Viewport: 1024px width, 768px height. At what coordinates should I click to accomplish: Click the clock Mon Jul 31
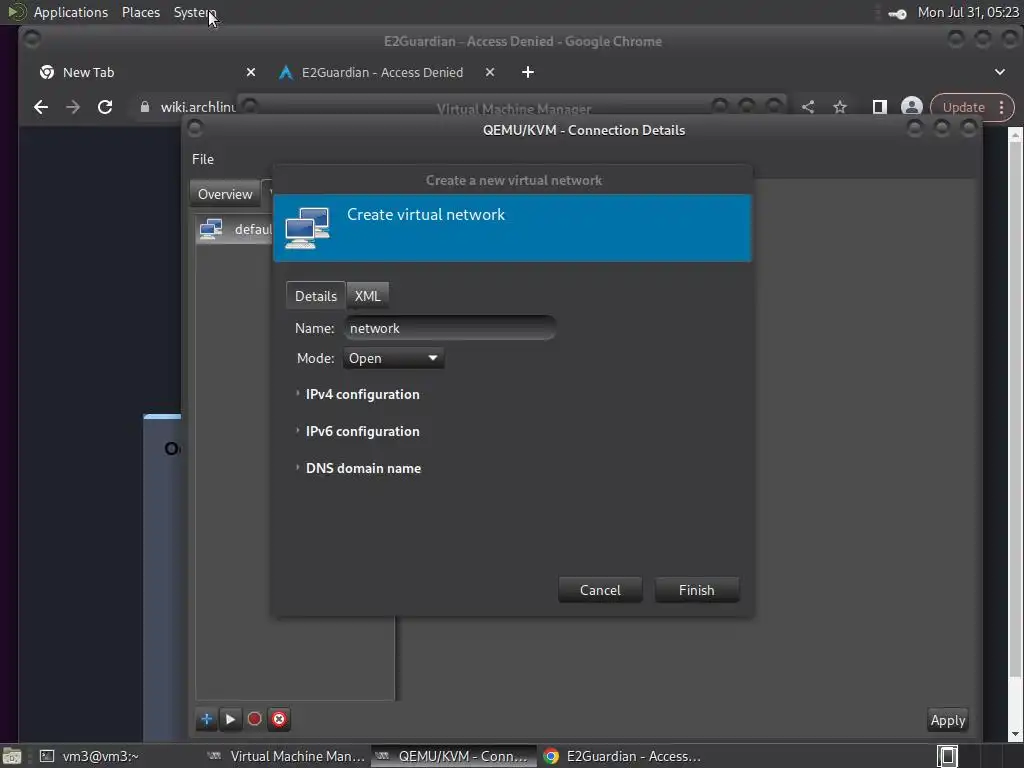(x=968, y=12)
